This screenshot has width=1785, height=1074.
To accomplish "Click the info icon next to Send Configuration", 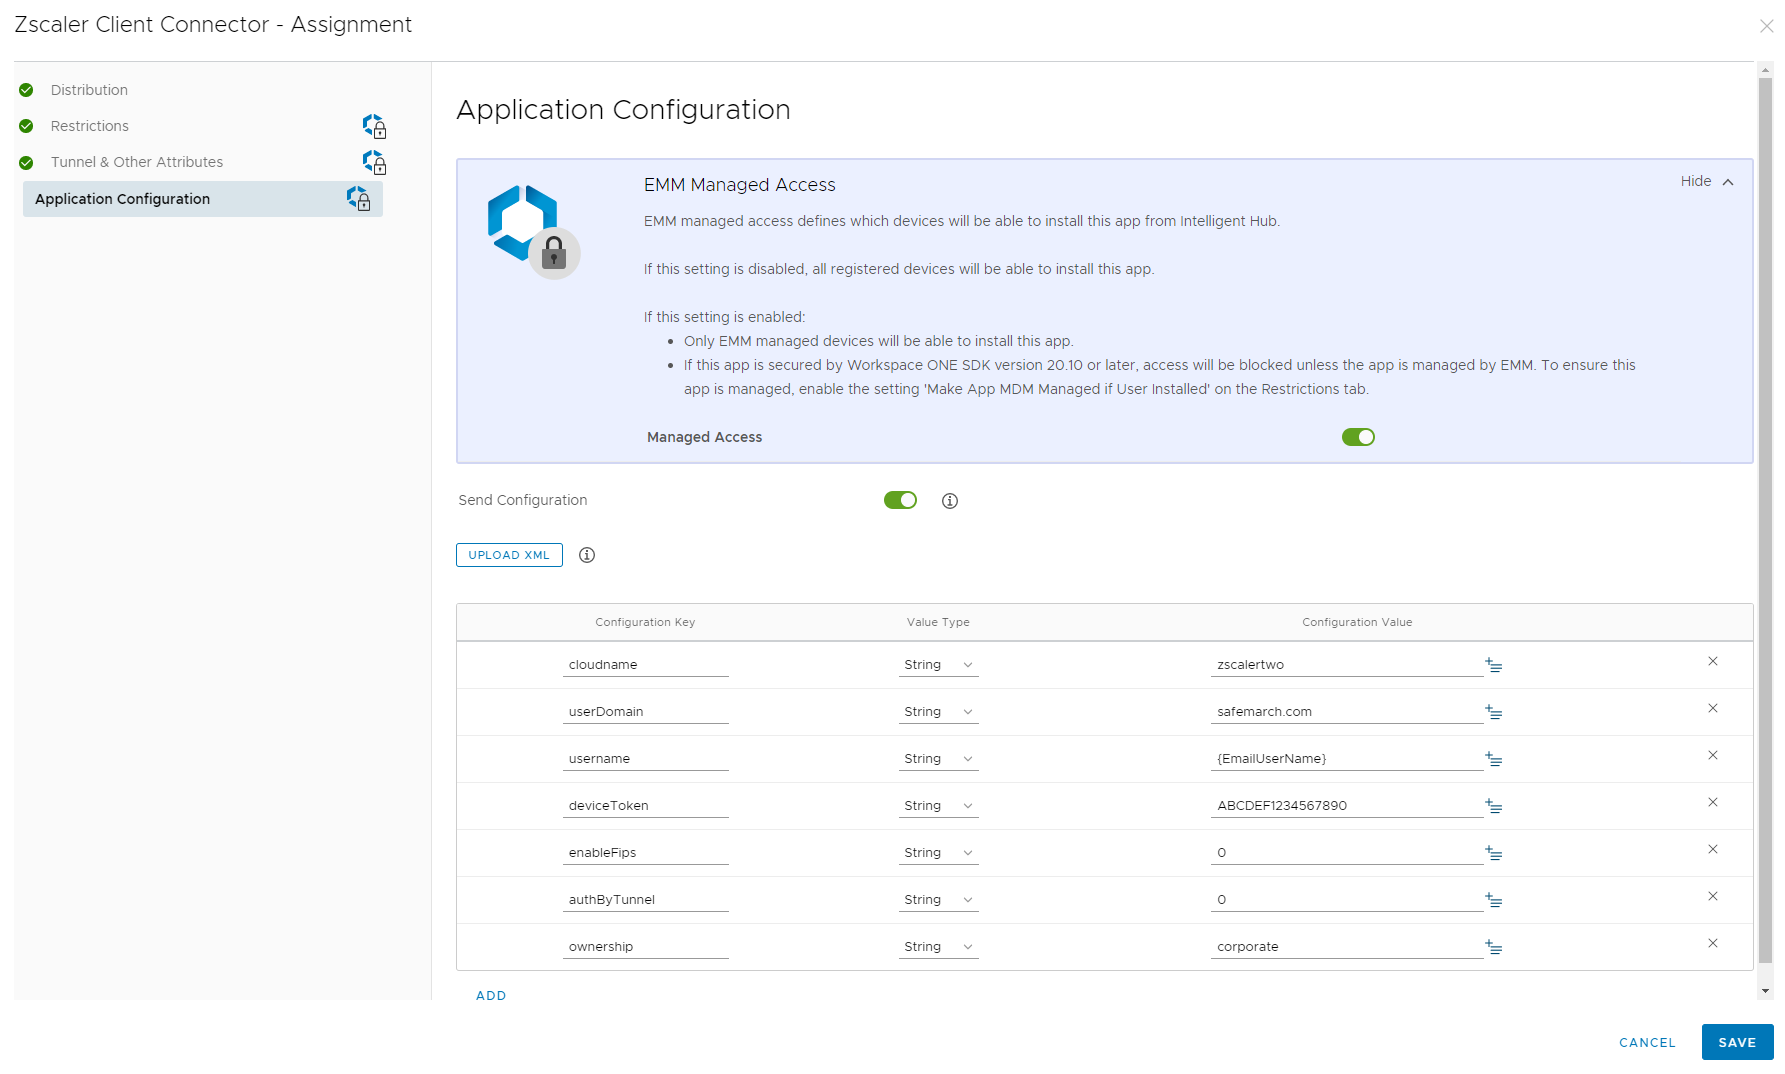I will click(x=950, y=500).
